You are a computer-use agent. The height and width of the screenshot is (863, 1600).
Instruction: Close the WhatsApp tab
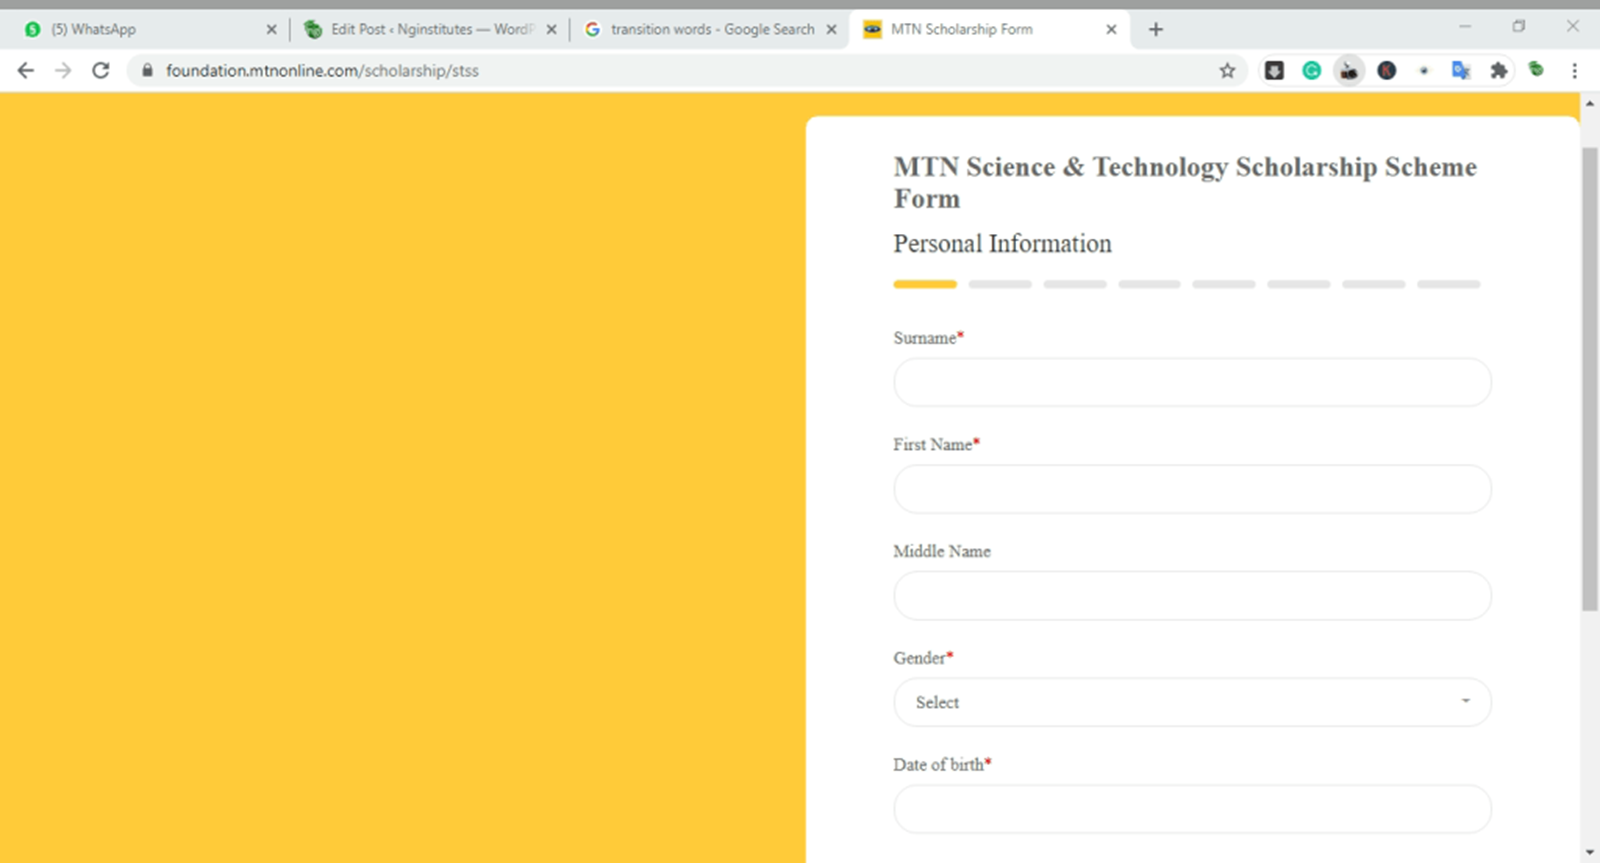(271, 29)
